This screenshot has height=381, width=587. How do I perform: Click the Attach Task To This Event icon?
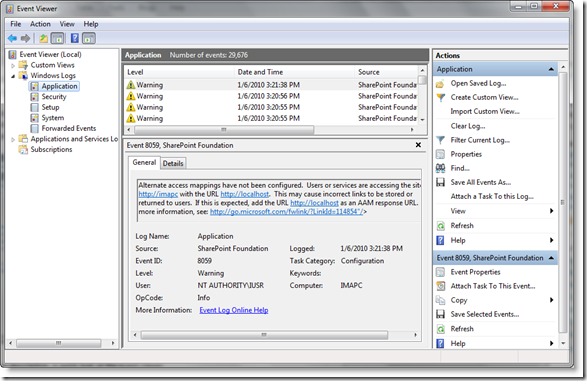point(441,286)
